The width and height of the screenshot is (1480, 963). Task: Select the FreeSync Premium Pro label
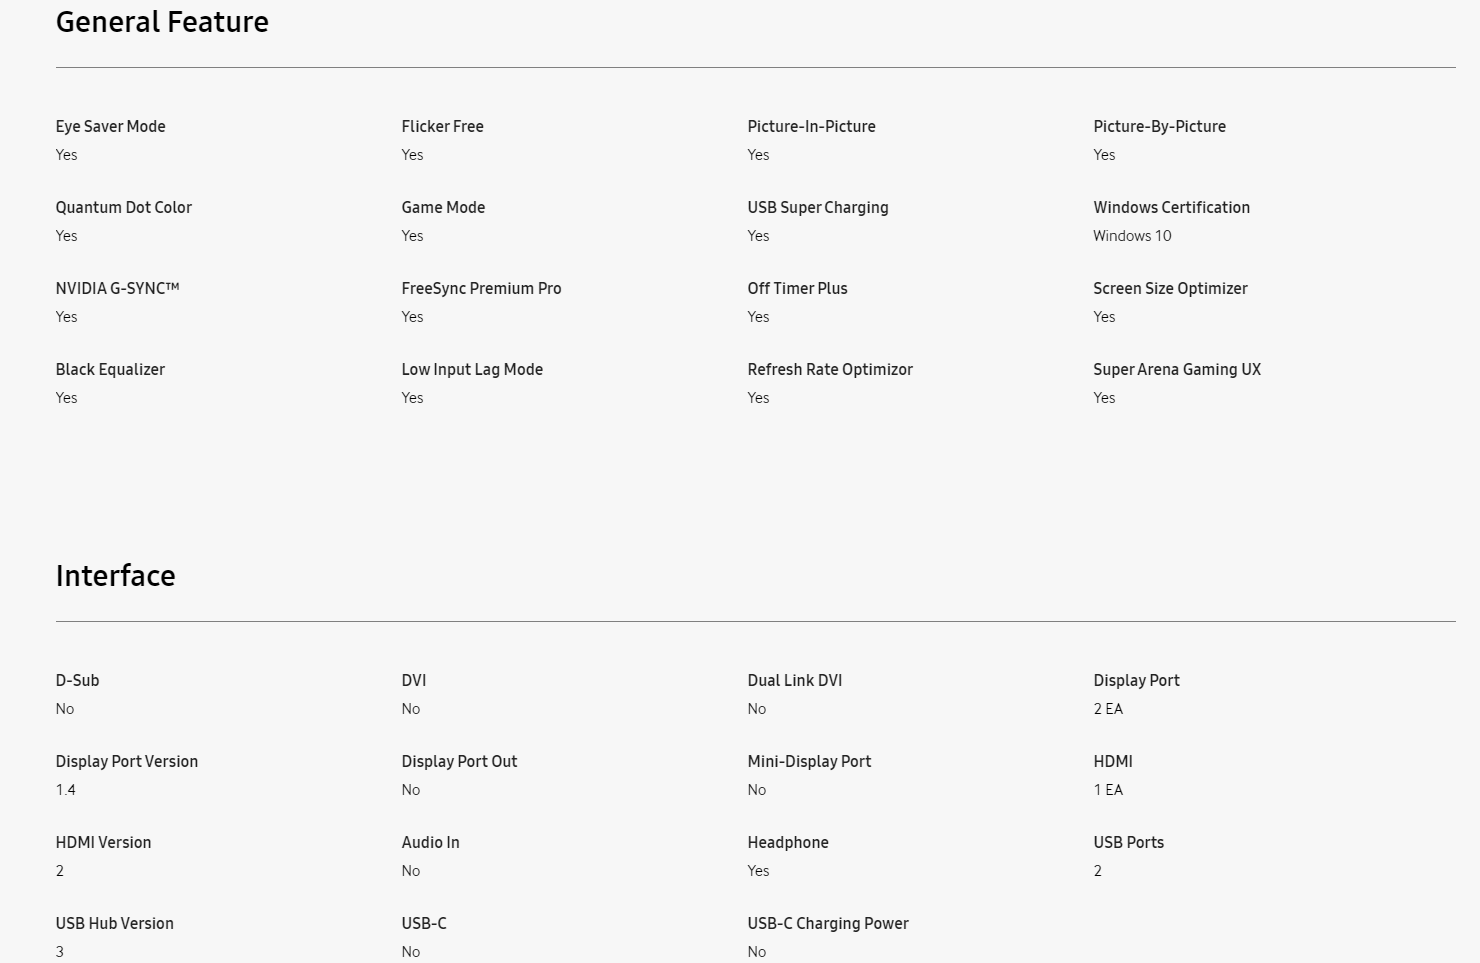click(482, 288)
